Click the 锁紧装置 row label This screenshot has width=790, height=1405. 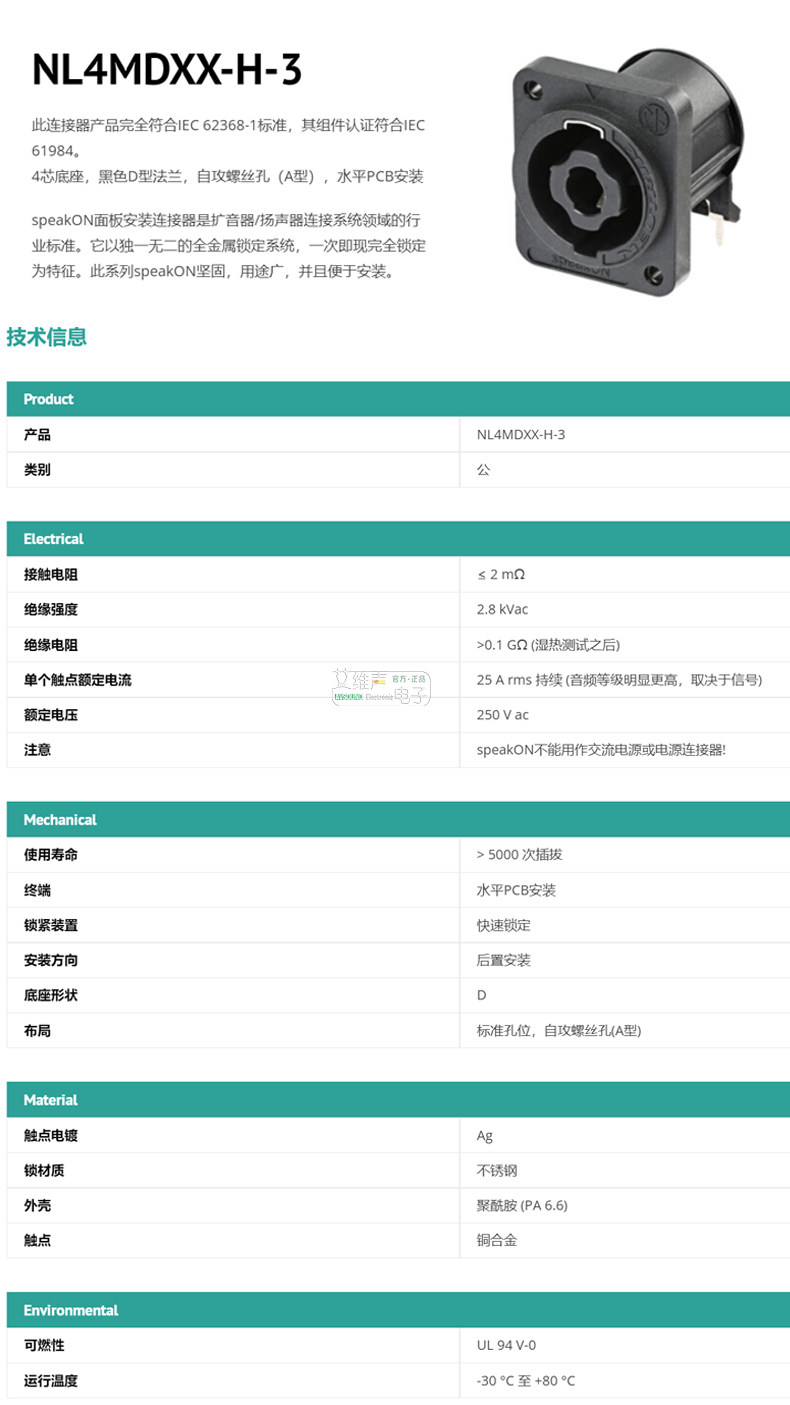[x=51, y=925]
